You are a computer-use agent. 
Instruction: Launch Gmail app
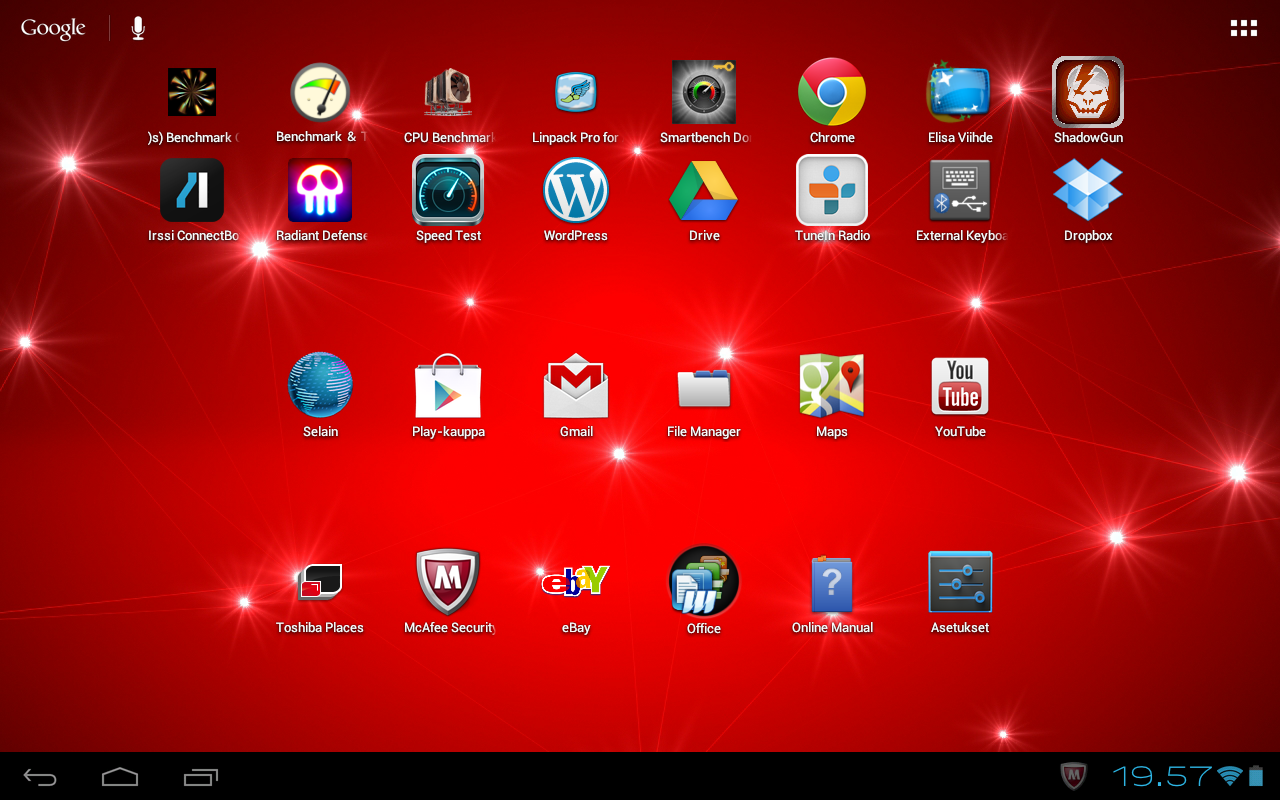(x=576, y=385)
